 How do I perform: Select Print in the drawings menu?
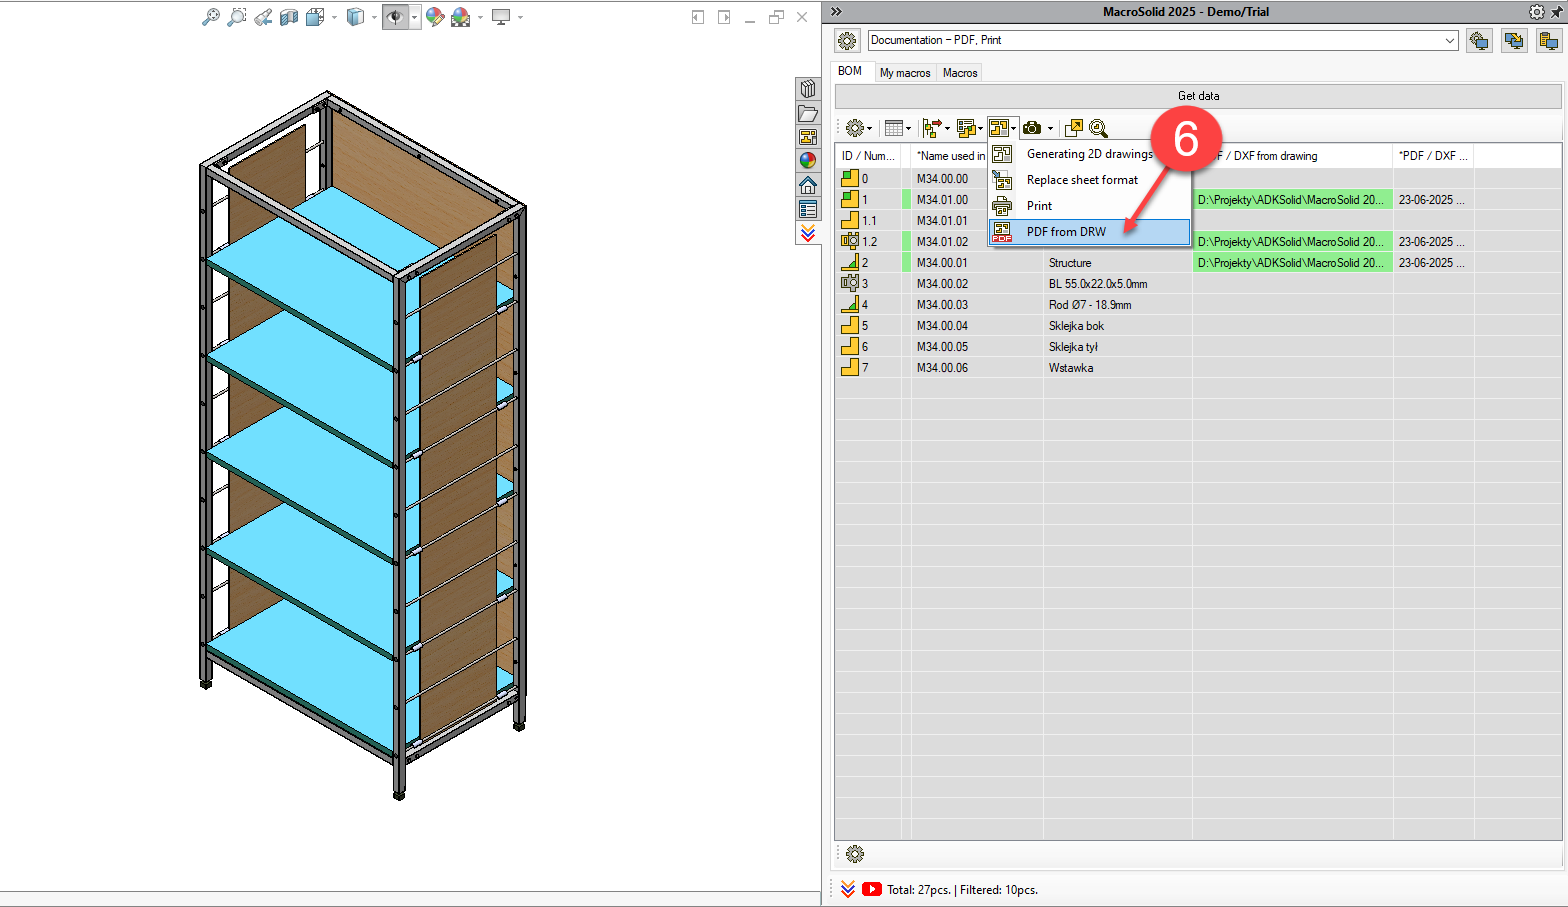pyautogui.click(x=1089, y=206)
